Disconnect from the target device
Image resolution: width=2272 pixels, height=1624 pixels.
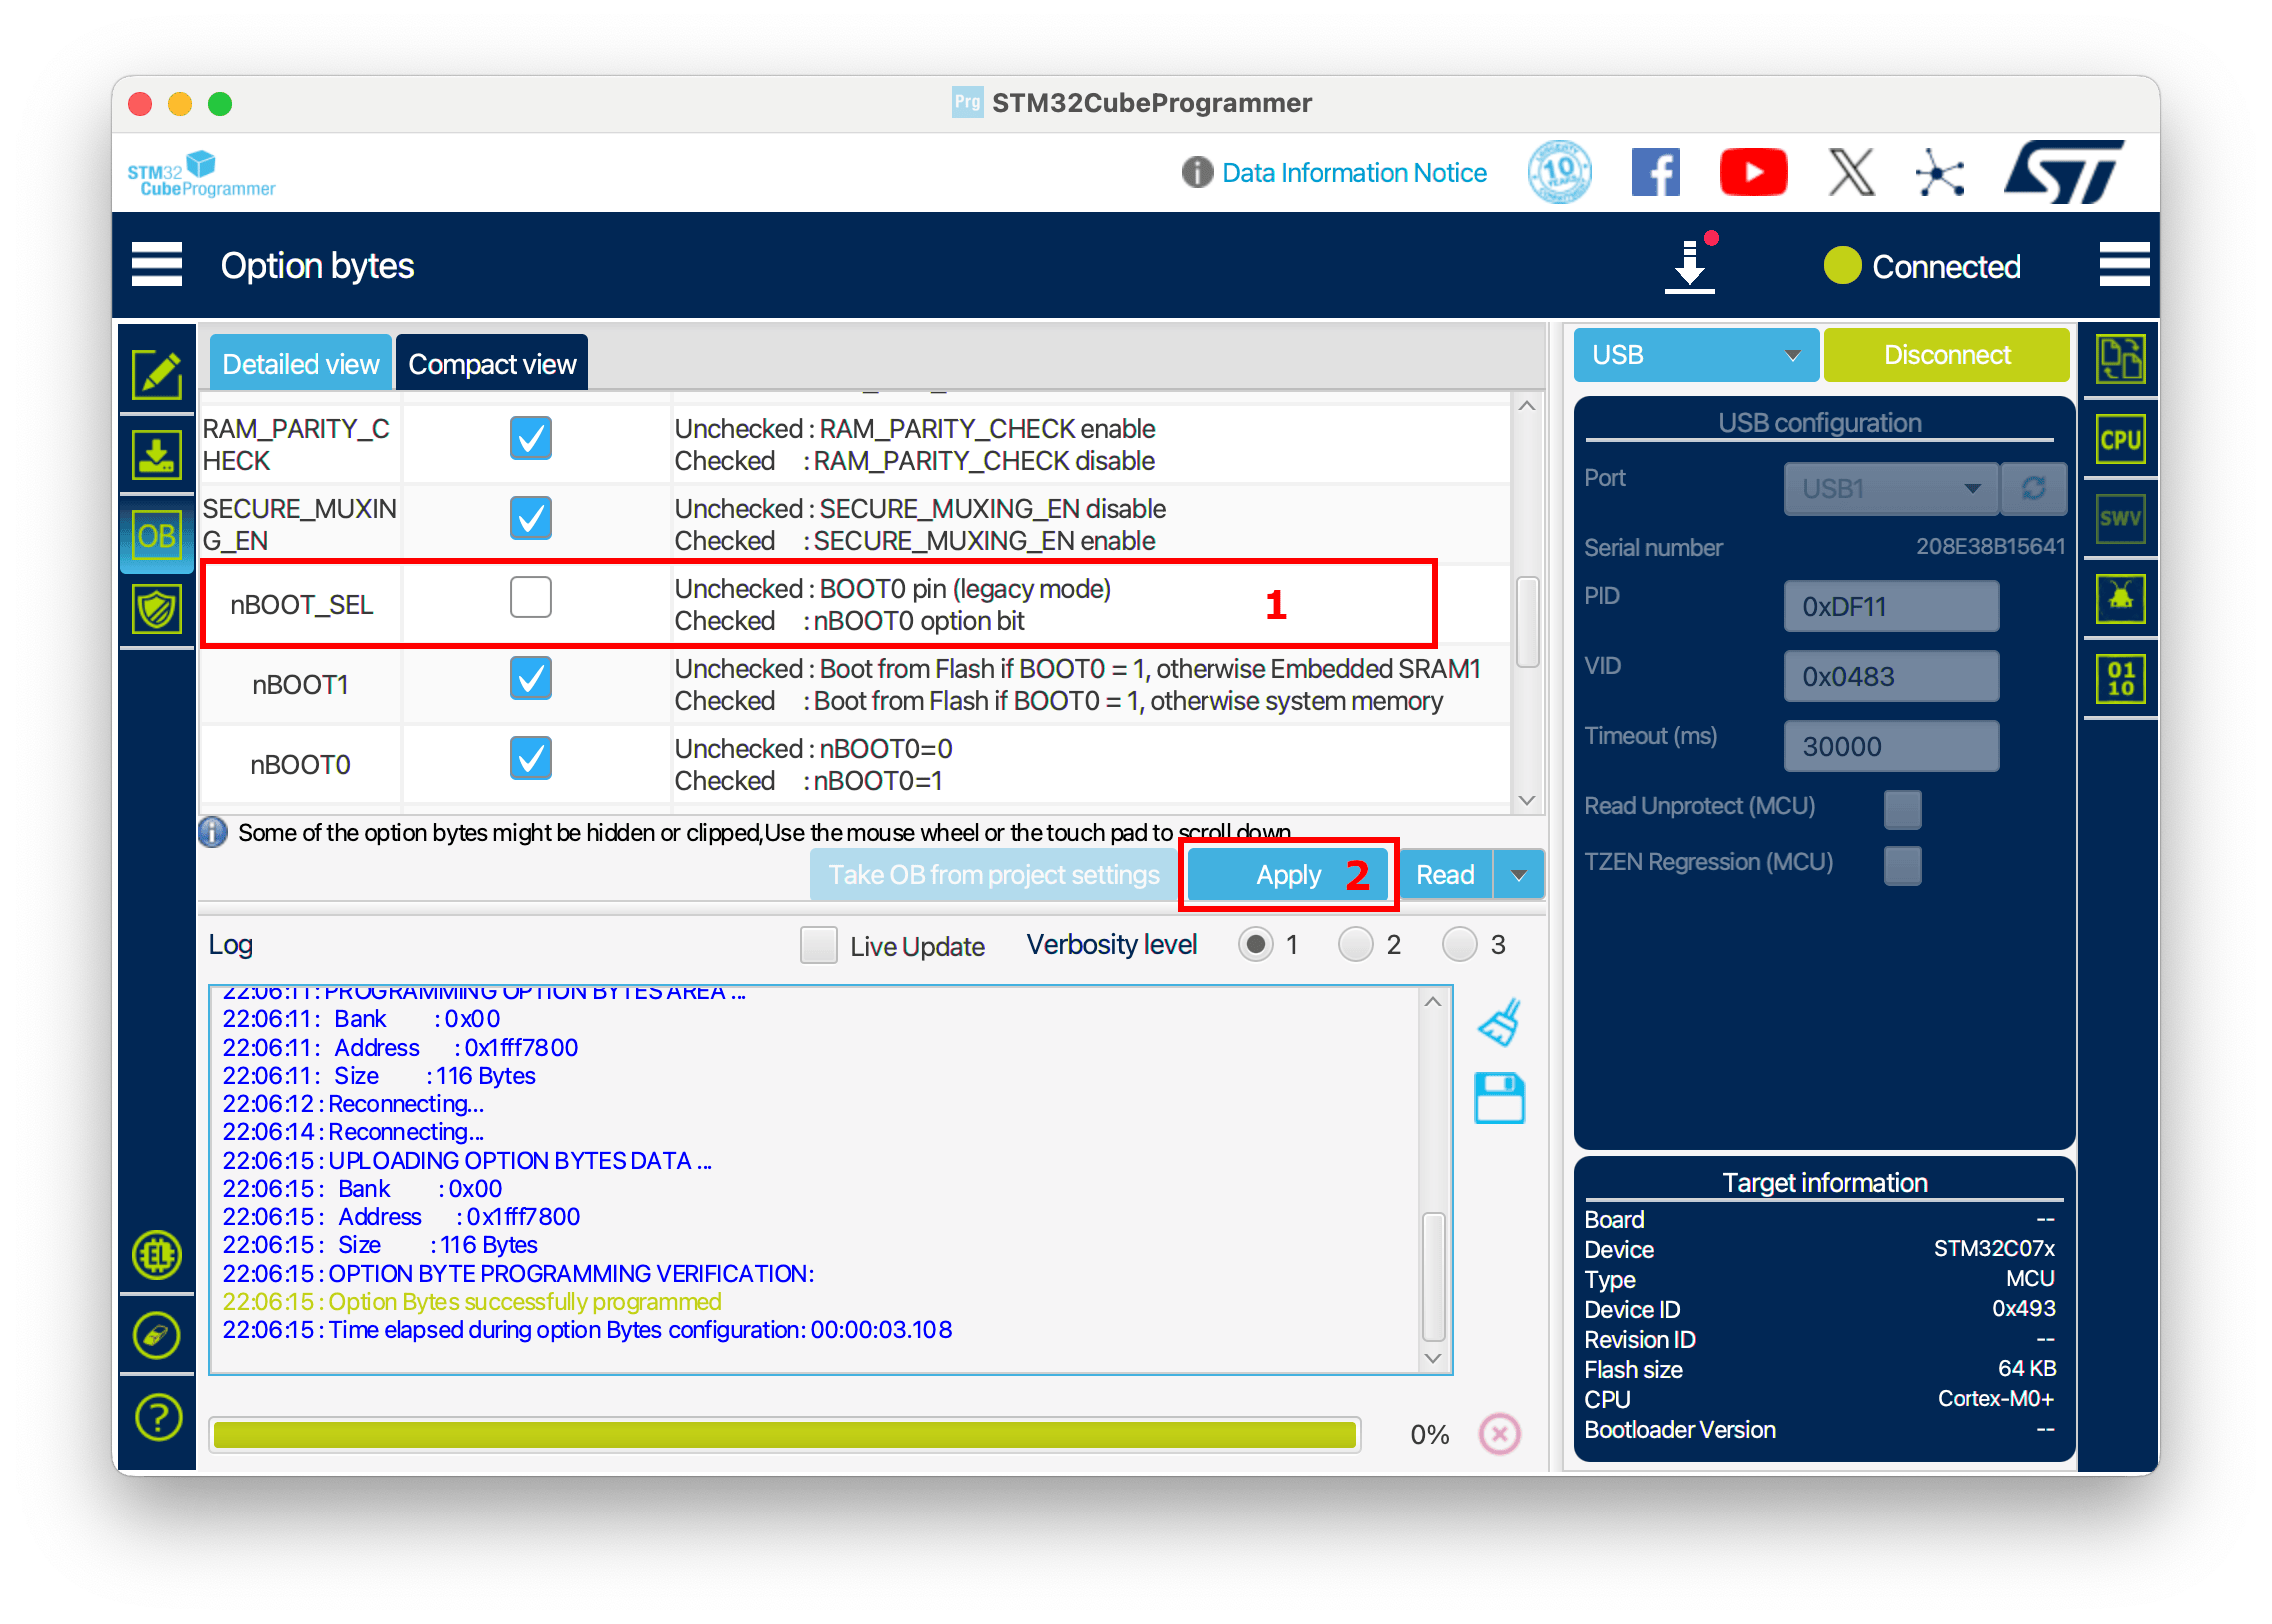(1945, 354)
